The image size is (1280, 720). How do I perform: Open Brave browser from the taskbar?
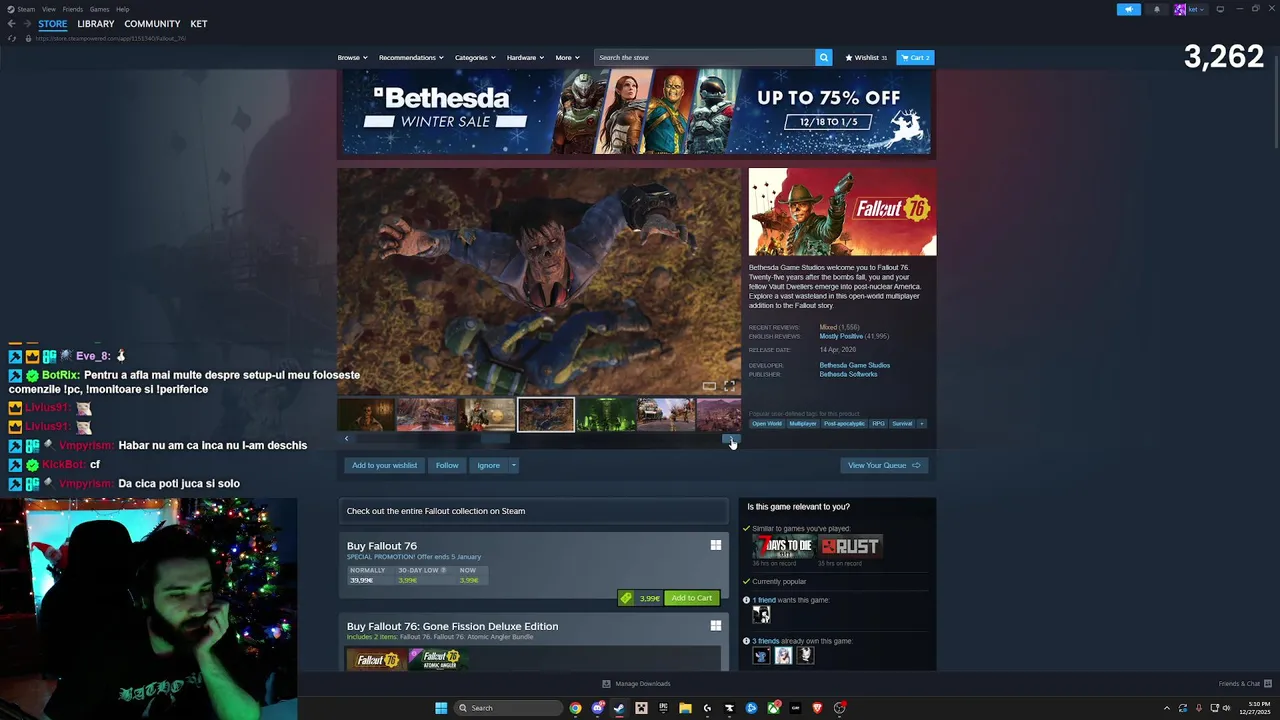coord(818,708)
